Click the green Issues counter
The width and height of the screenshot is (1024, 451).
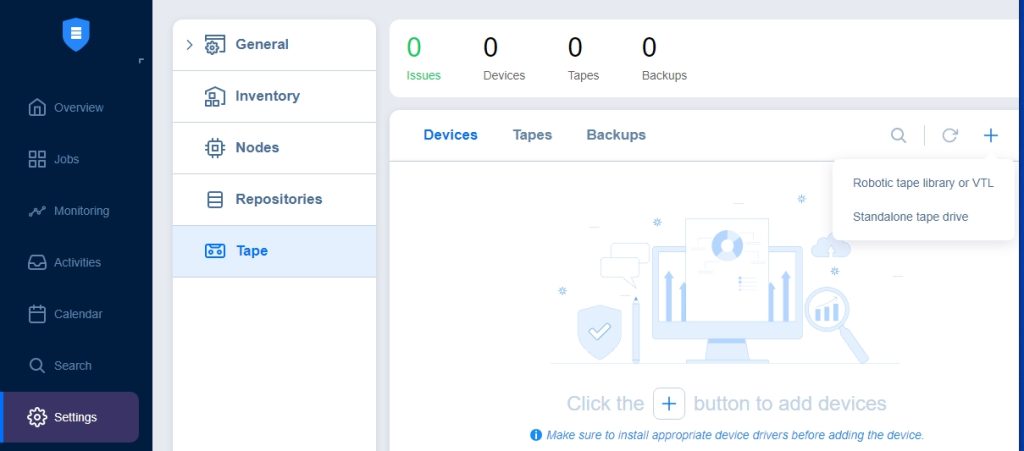pos(423,59)
